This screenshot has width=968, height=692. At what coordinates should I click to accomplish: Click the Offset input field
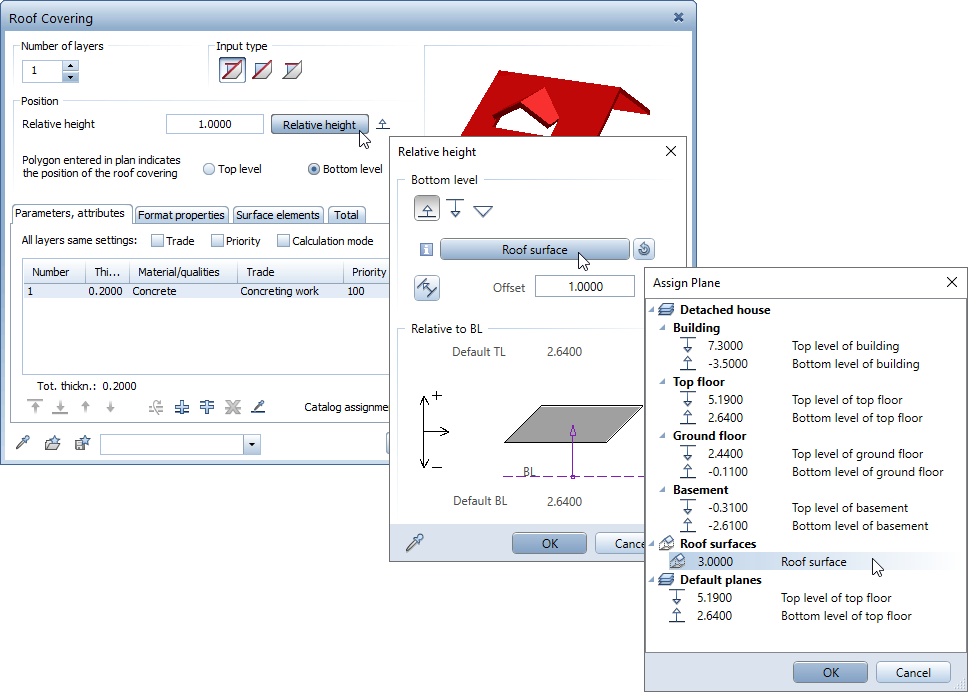pos(584,287)
